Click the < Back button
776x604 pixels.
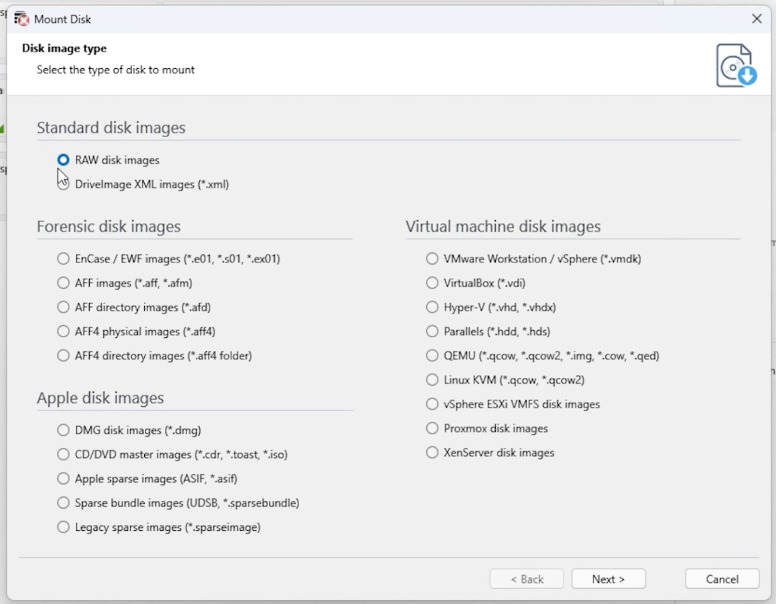[527, 579]
